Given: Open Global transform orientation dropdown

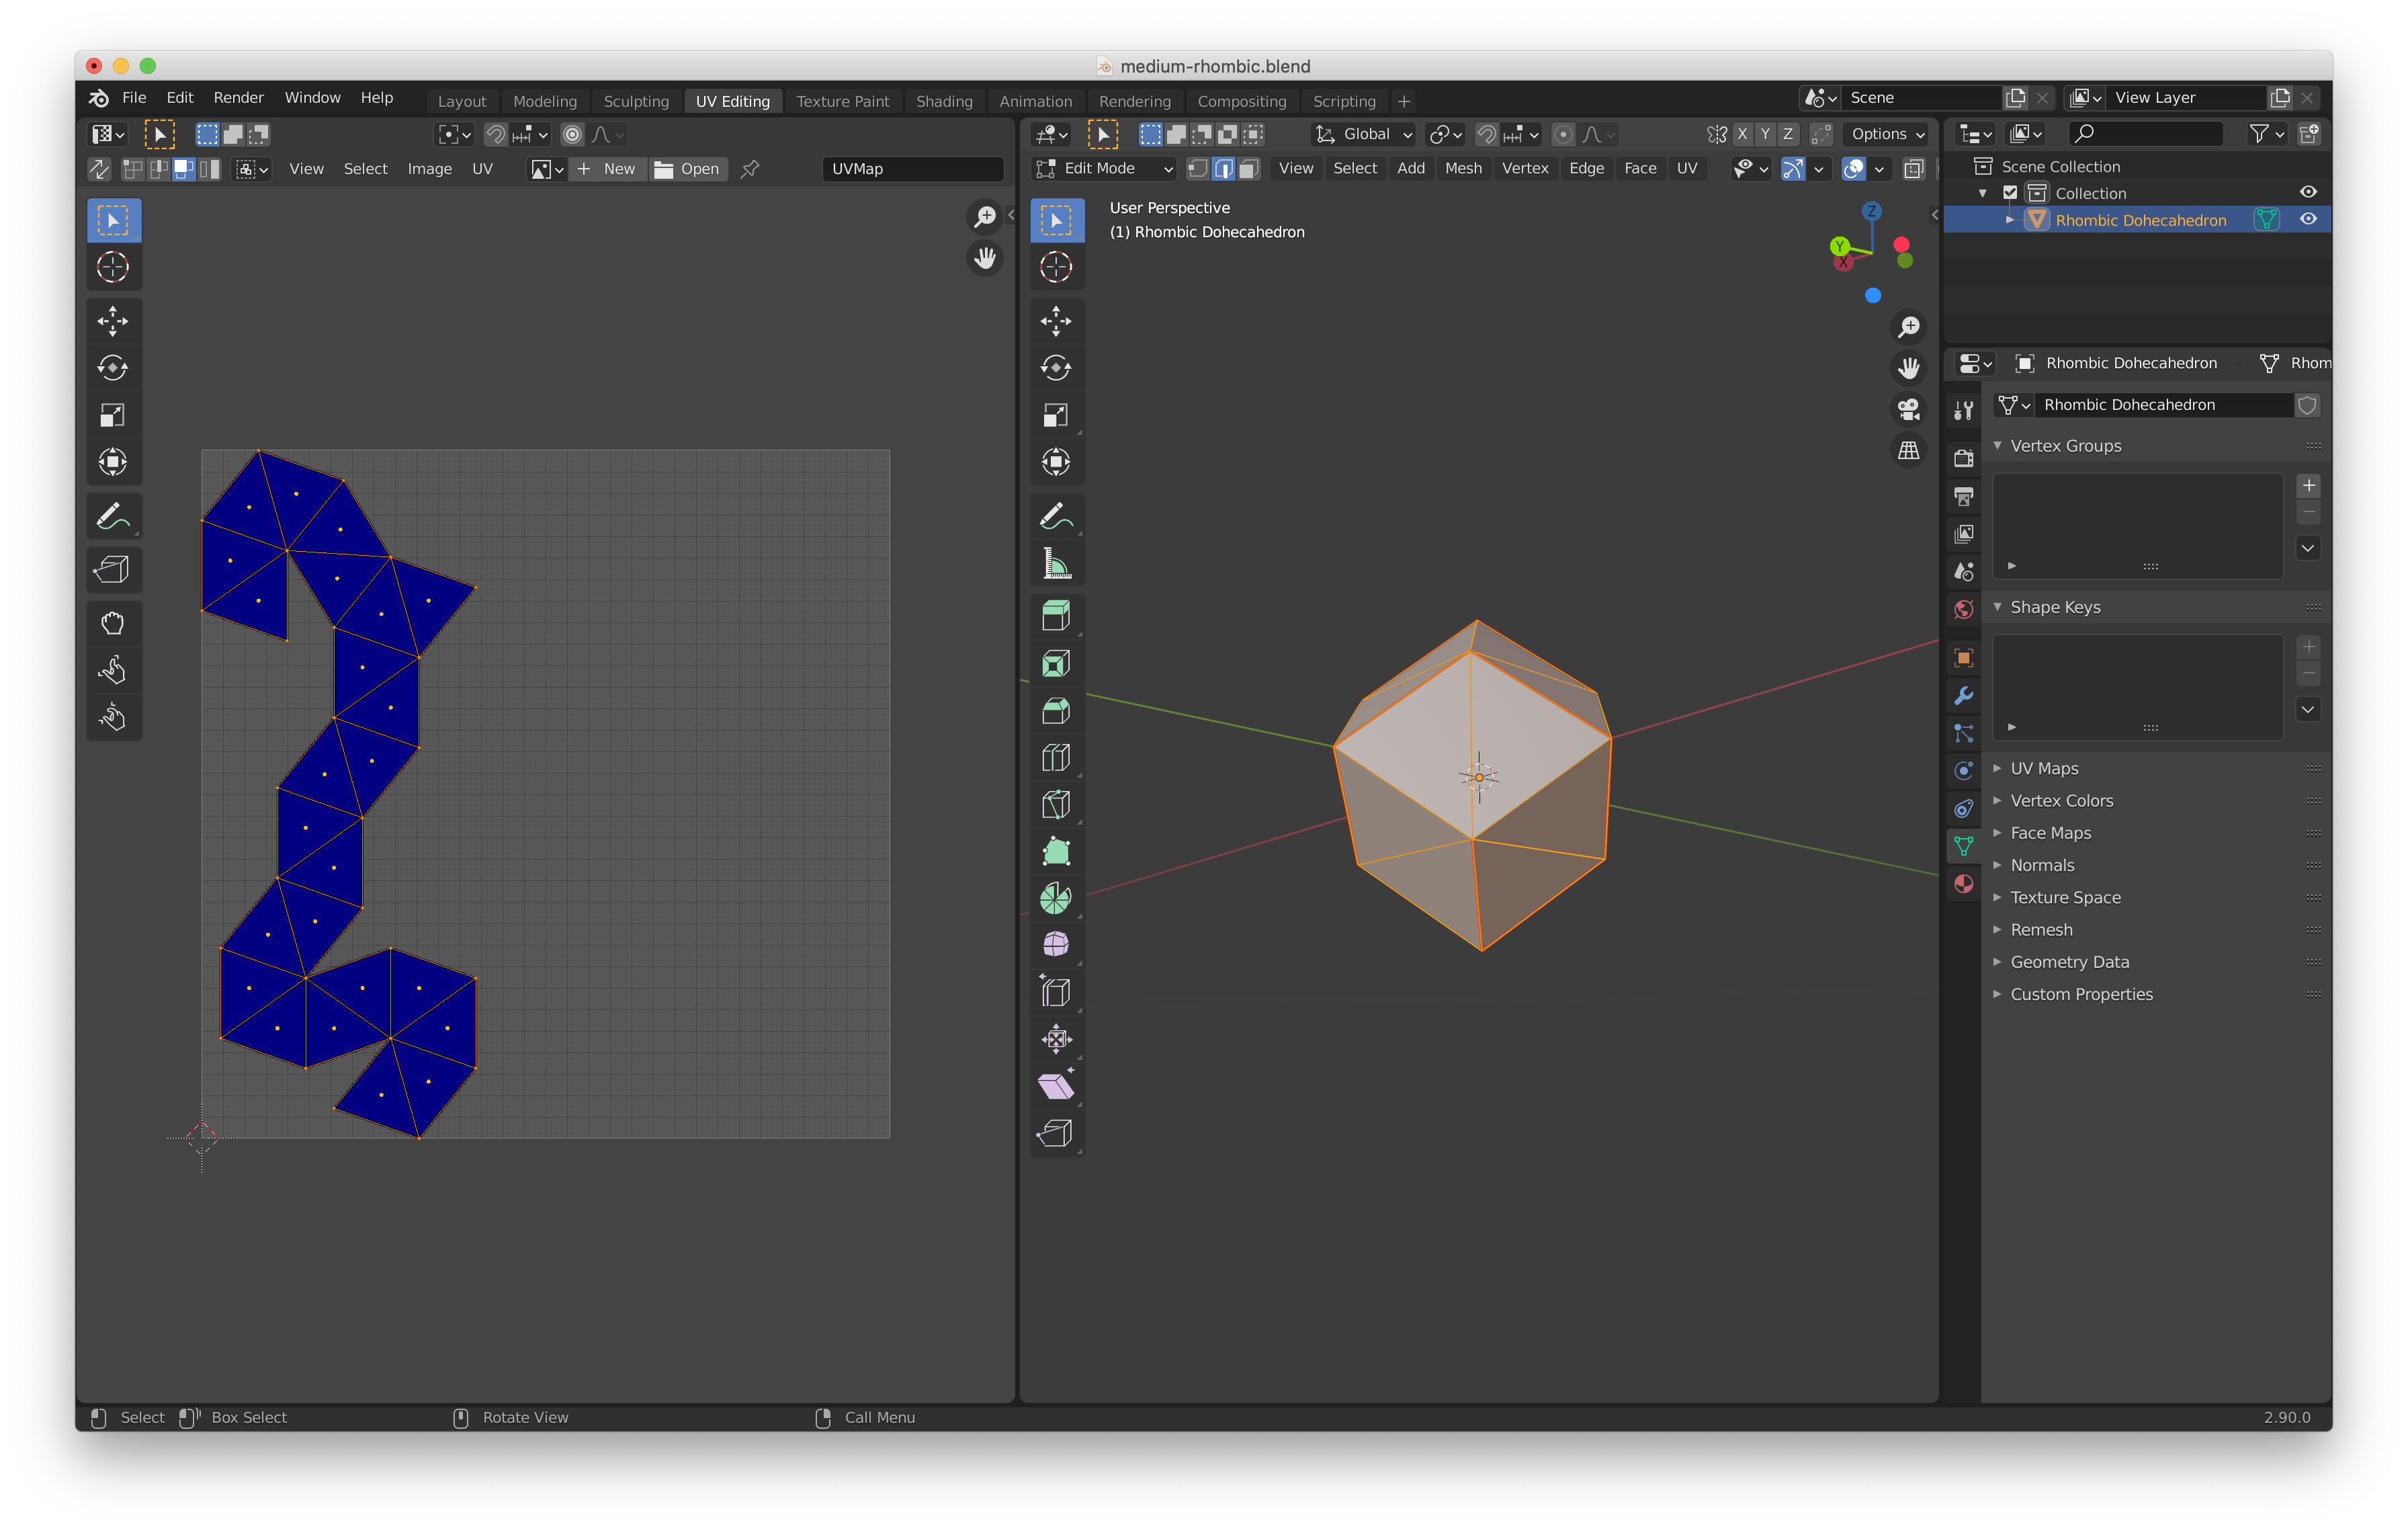Looking at the screenshot, I should point(1364,134).
